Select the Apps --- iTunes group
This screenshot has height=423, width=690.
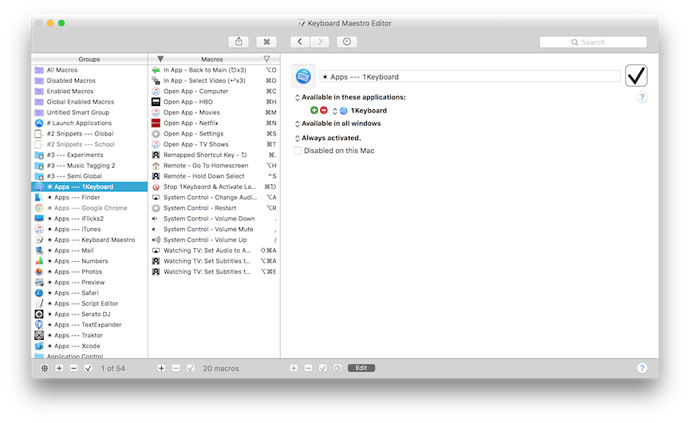89,229
